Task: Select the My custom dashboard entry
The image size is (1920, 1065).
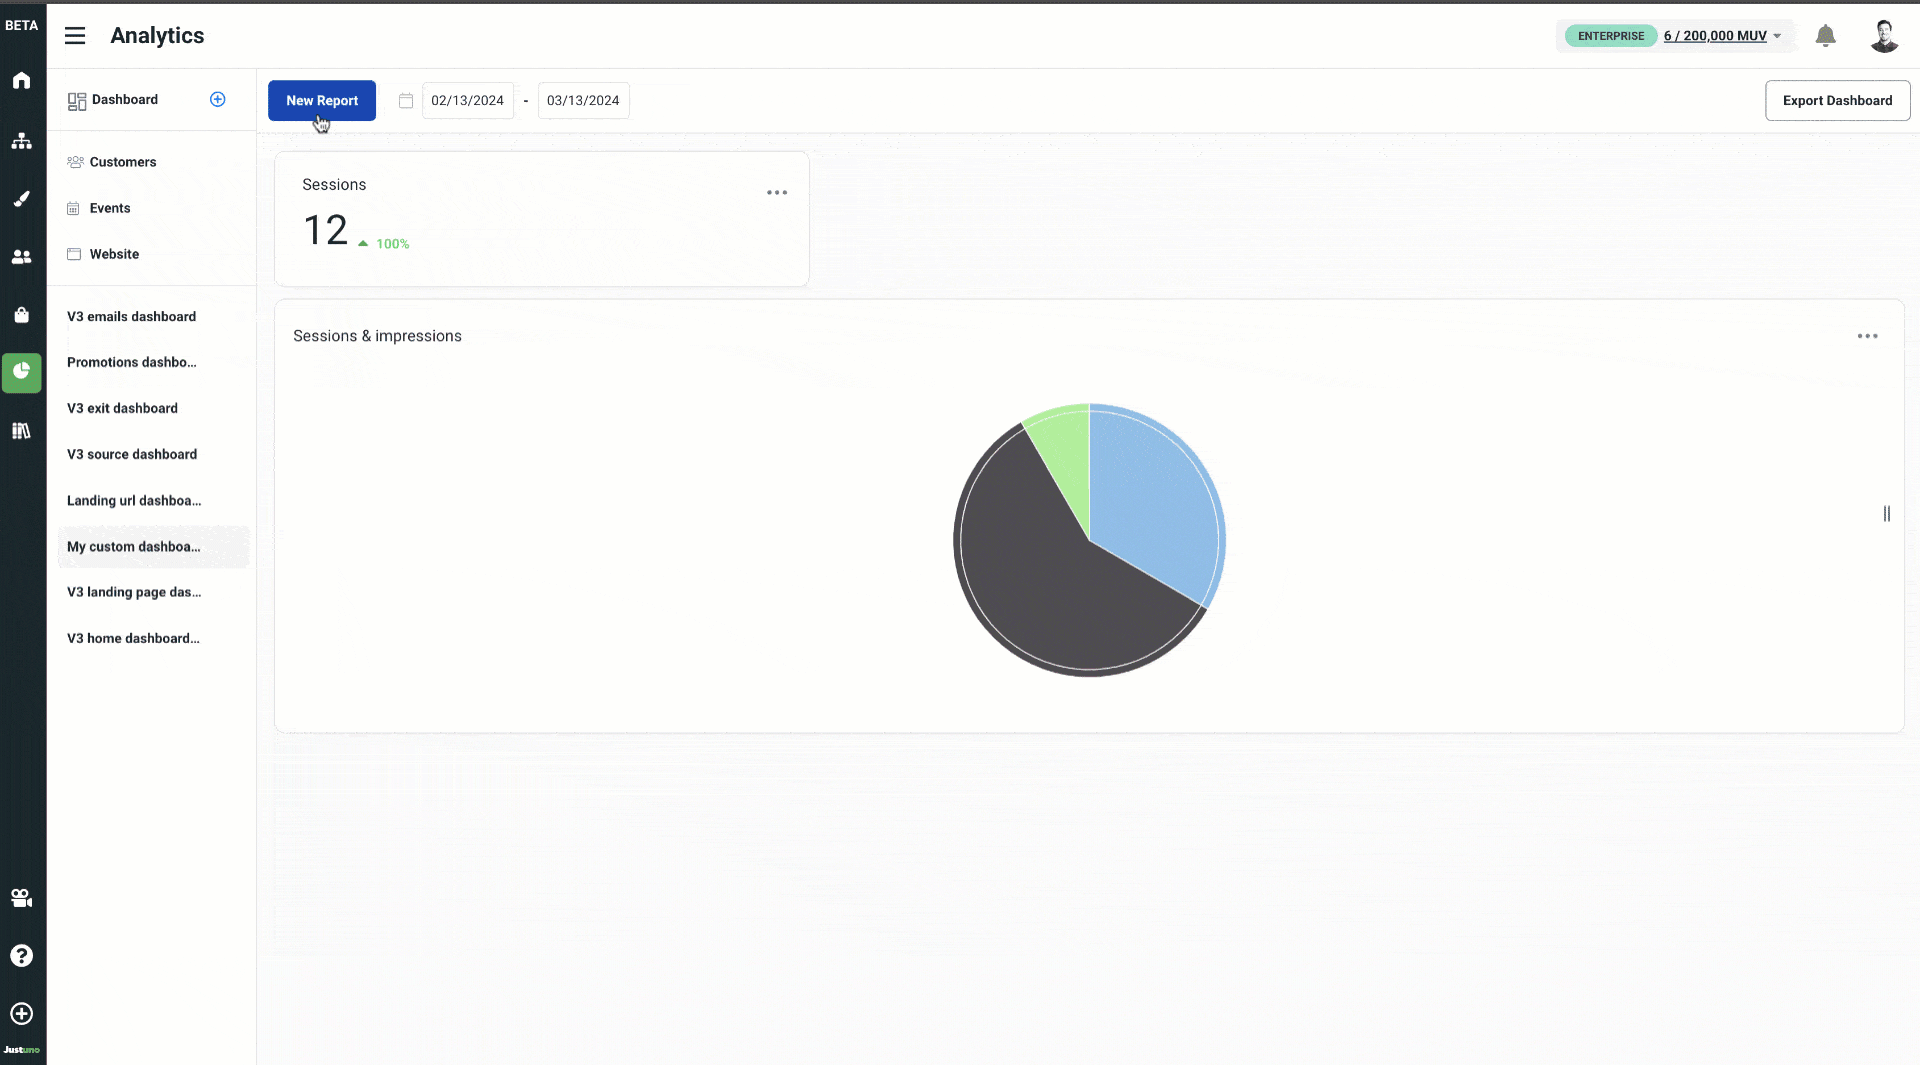Action: click(x=133, y=547)
